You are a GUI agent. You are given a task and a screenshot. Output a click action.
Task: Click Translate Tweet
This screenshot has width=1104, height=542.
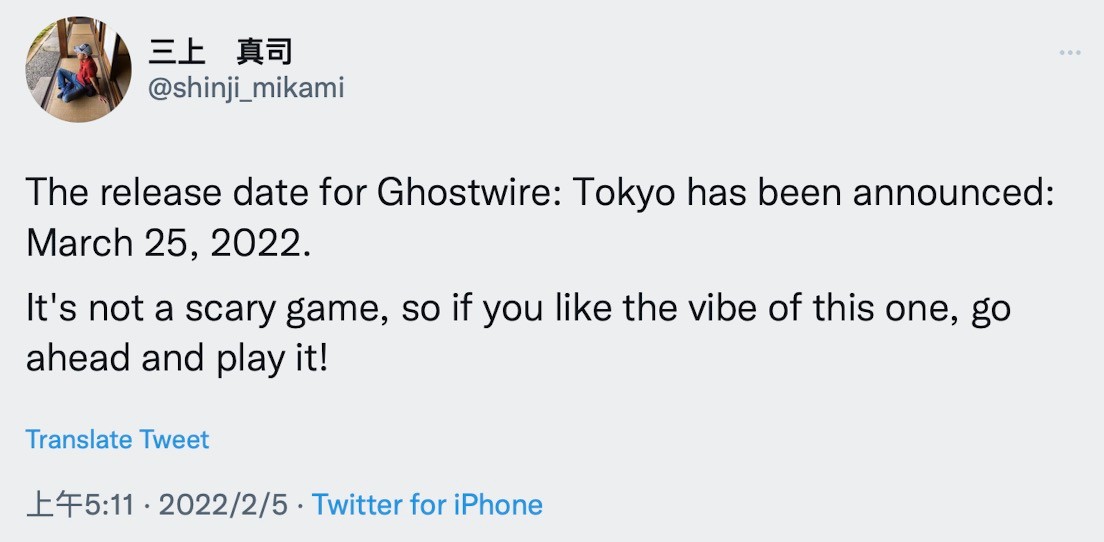[x=117, y=439]
